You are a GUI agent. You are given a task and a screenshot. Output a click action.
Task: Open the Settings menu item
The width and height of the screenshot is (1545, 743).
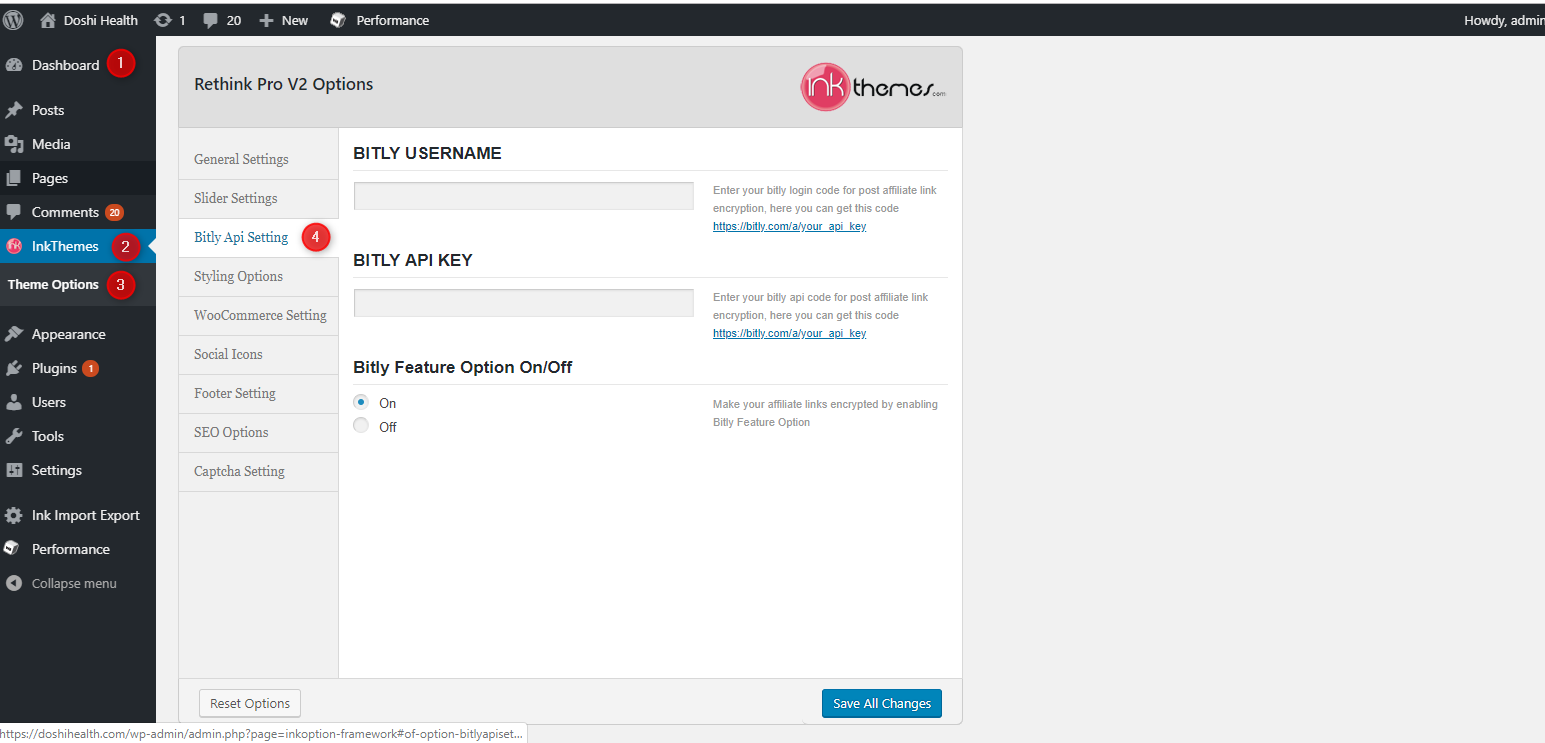pyautogui.click(x=78, y=470)
